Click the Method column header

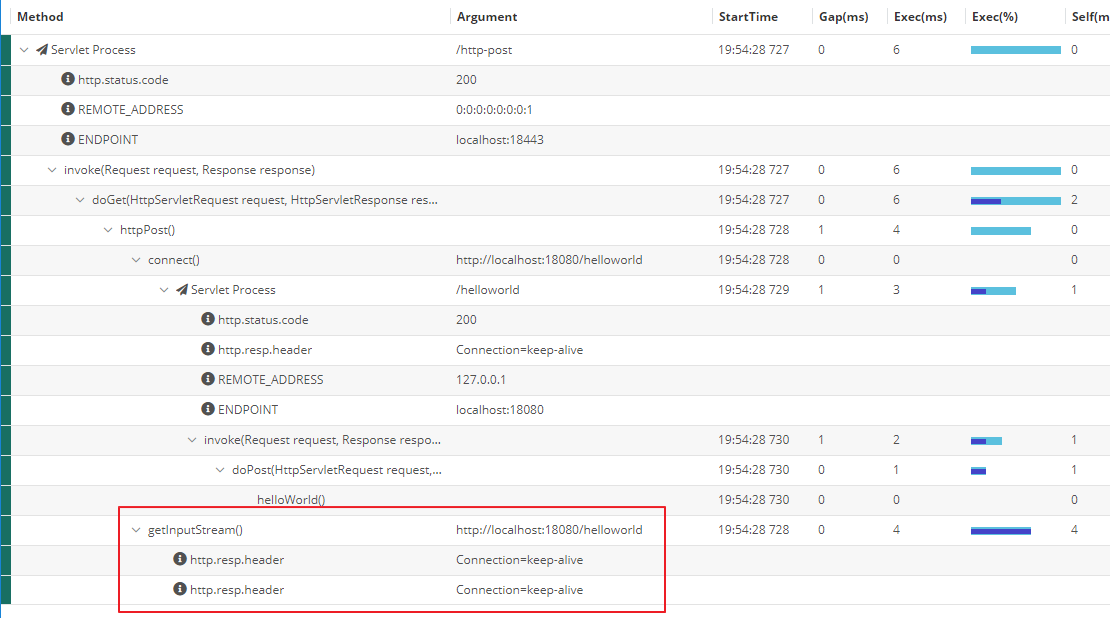(x=41, y=16)
